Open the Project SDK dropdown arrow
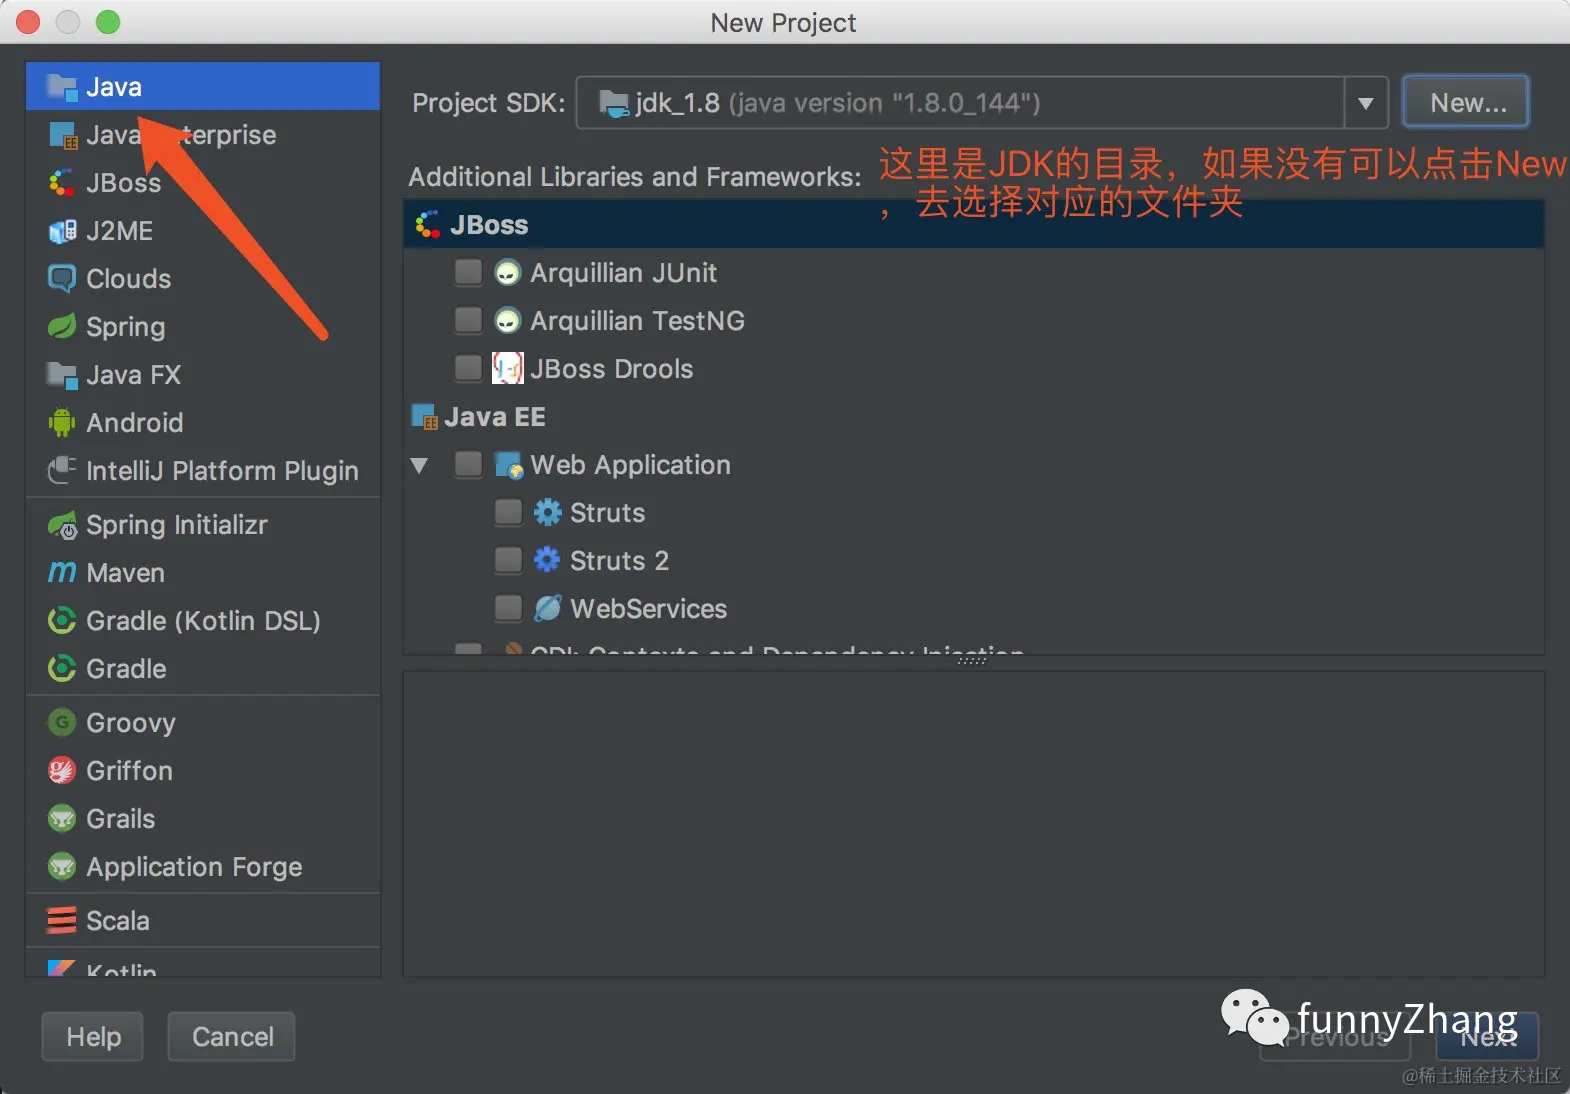This screenshot has height=1094, width=1570. [1365, 103]
